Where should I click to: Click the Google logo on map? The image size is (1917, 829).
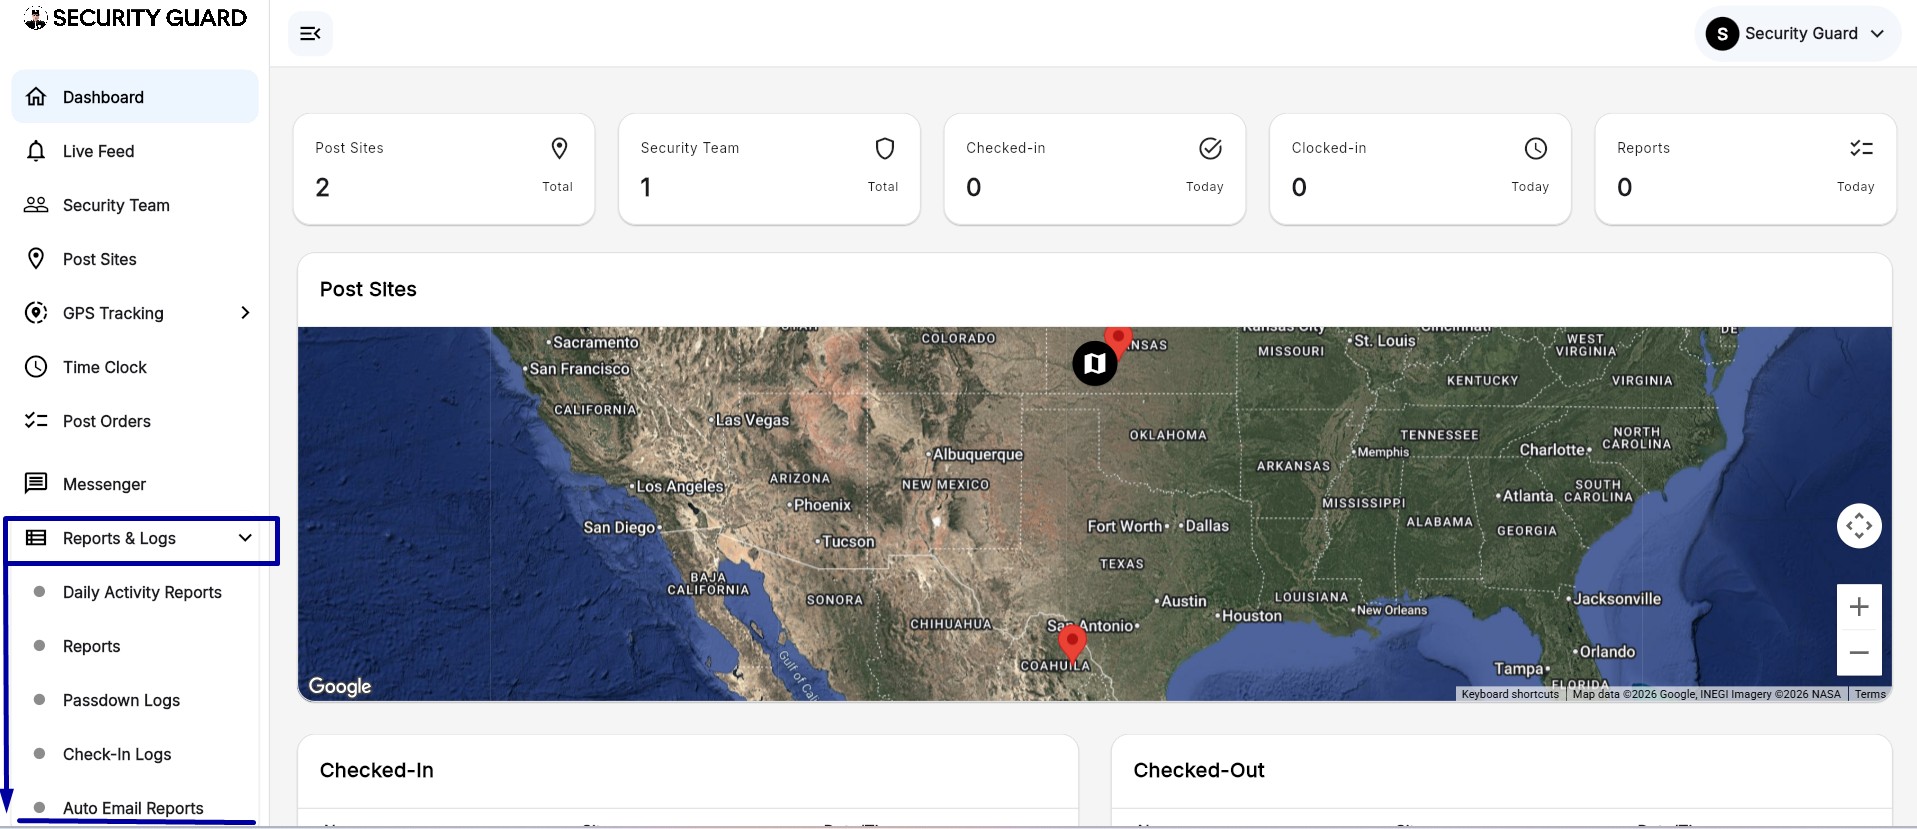340,686
